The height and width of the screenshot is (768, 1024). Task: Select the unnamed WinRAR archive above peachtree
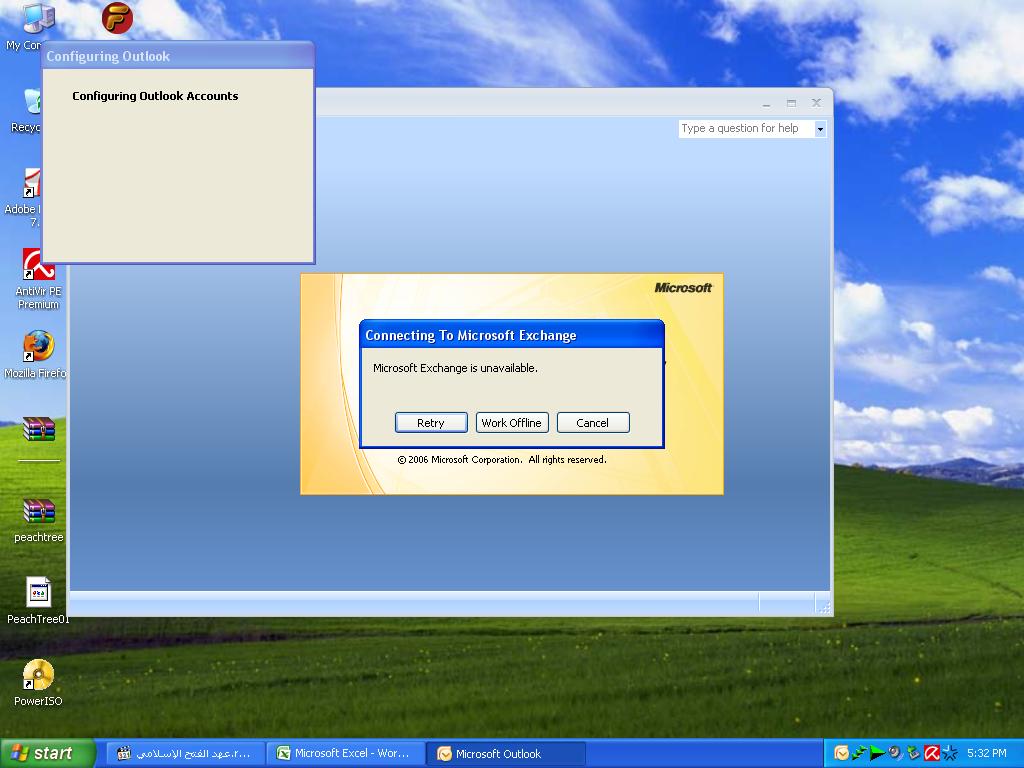39,430
